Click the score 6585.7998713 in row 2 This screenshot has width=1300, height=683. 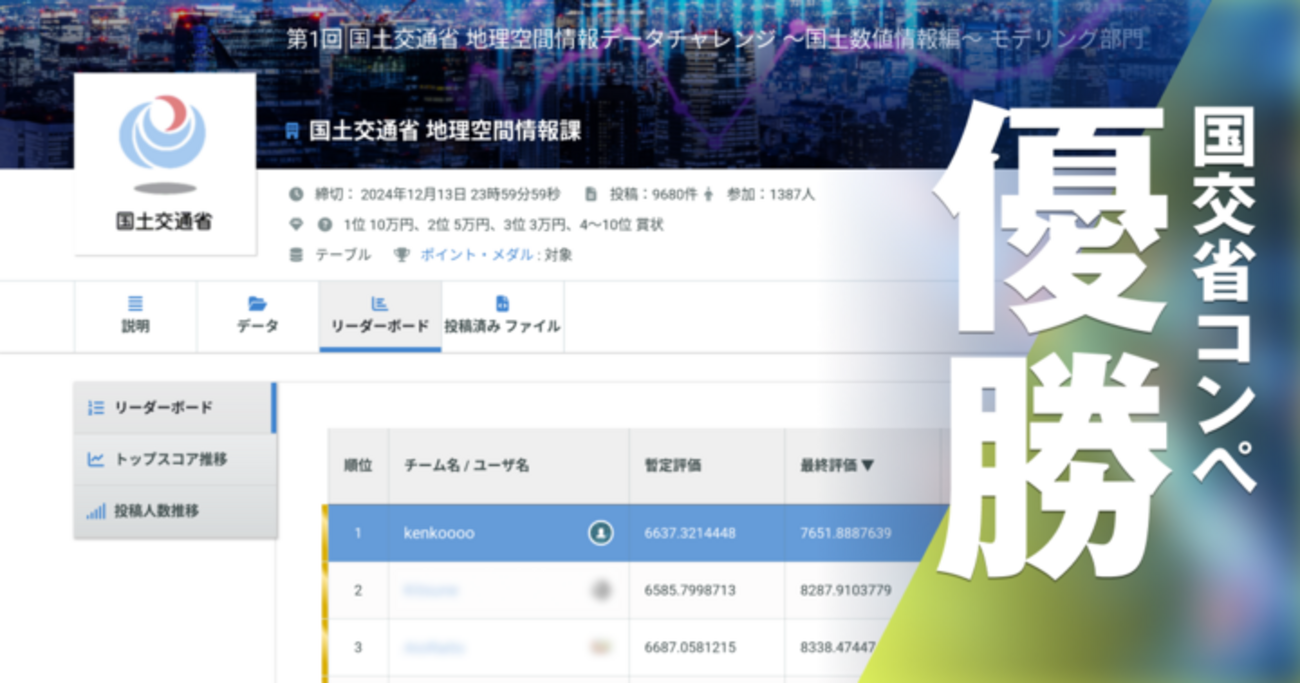[x=690, y=591]
